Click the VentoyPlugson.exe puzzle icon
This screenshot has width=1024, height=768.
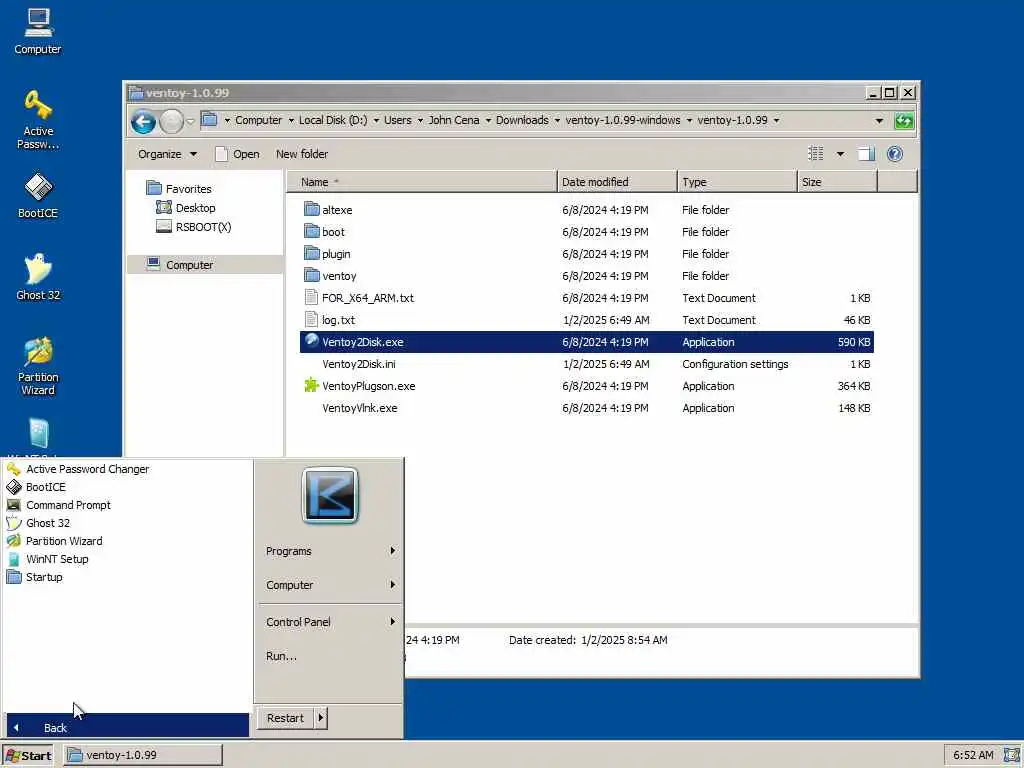pyautogui.click(x=312, y=385)
